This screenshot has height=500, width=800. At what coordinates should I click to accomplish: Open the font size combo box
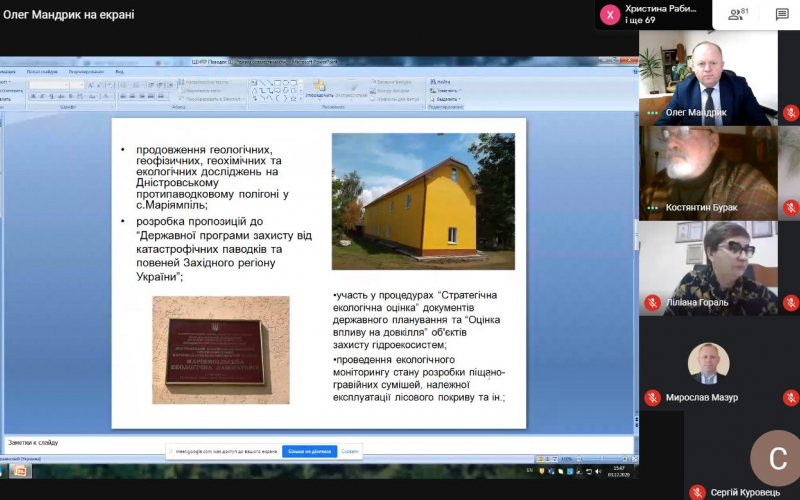[x=78, y=85]
